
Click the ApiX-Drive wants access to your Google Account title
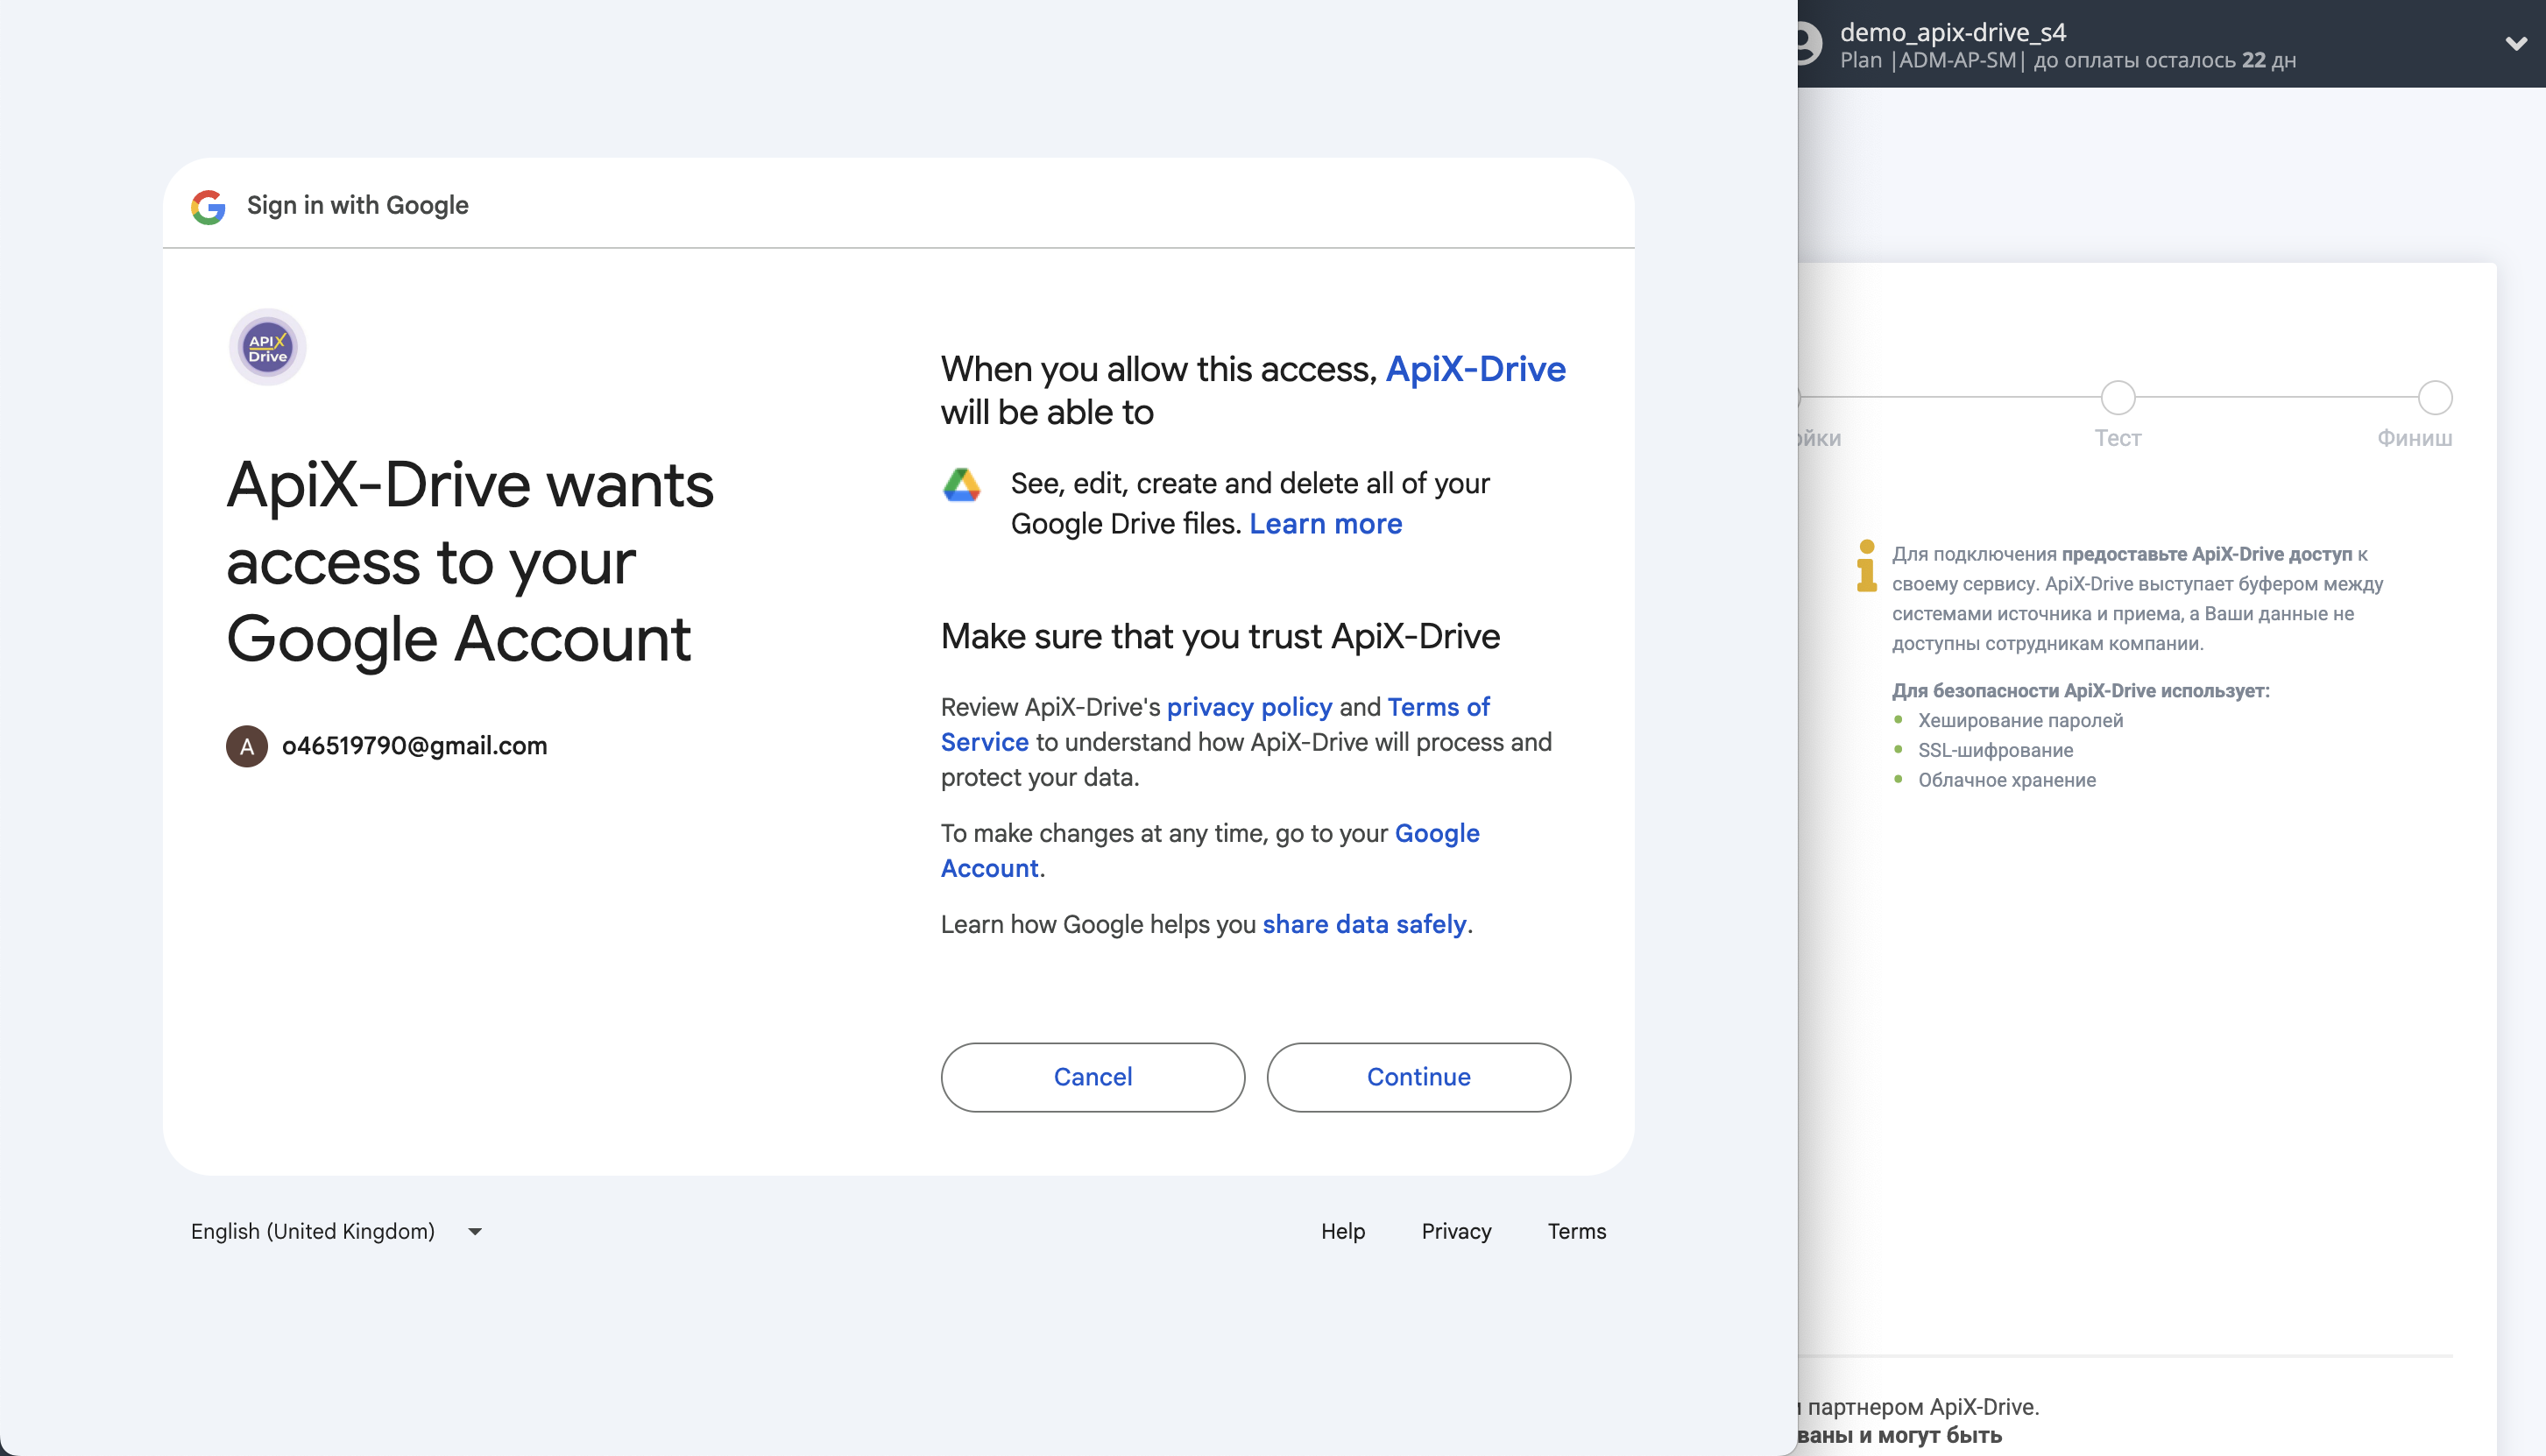point(470,562)
